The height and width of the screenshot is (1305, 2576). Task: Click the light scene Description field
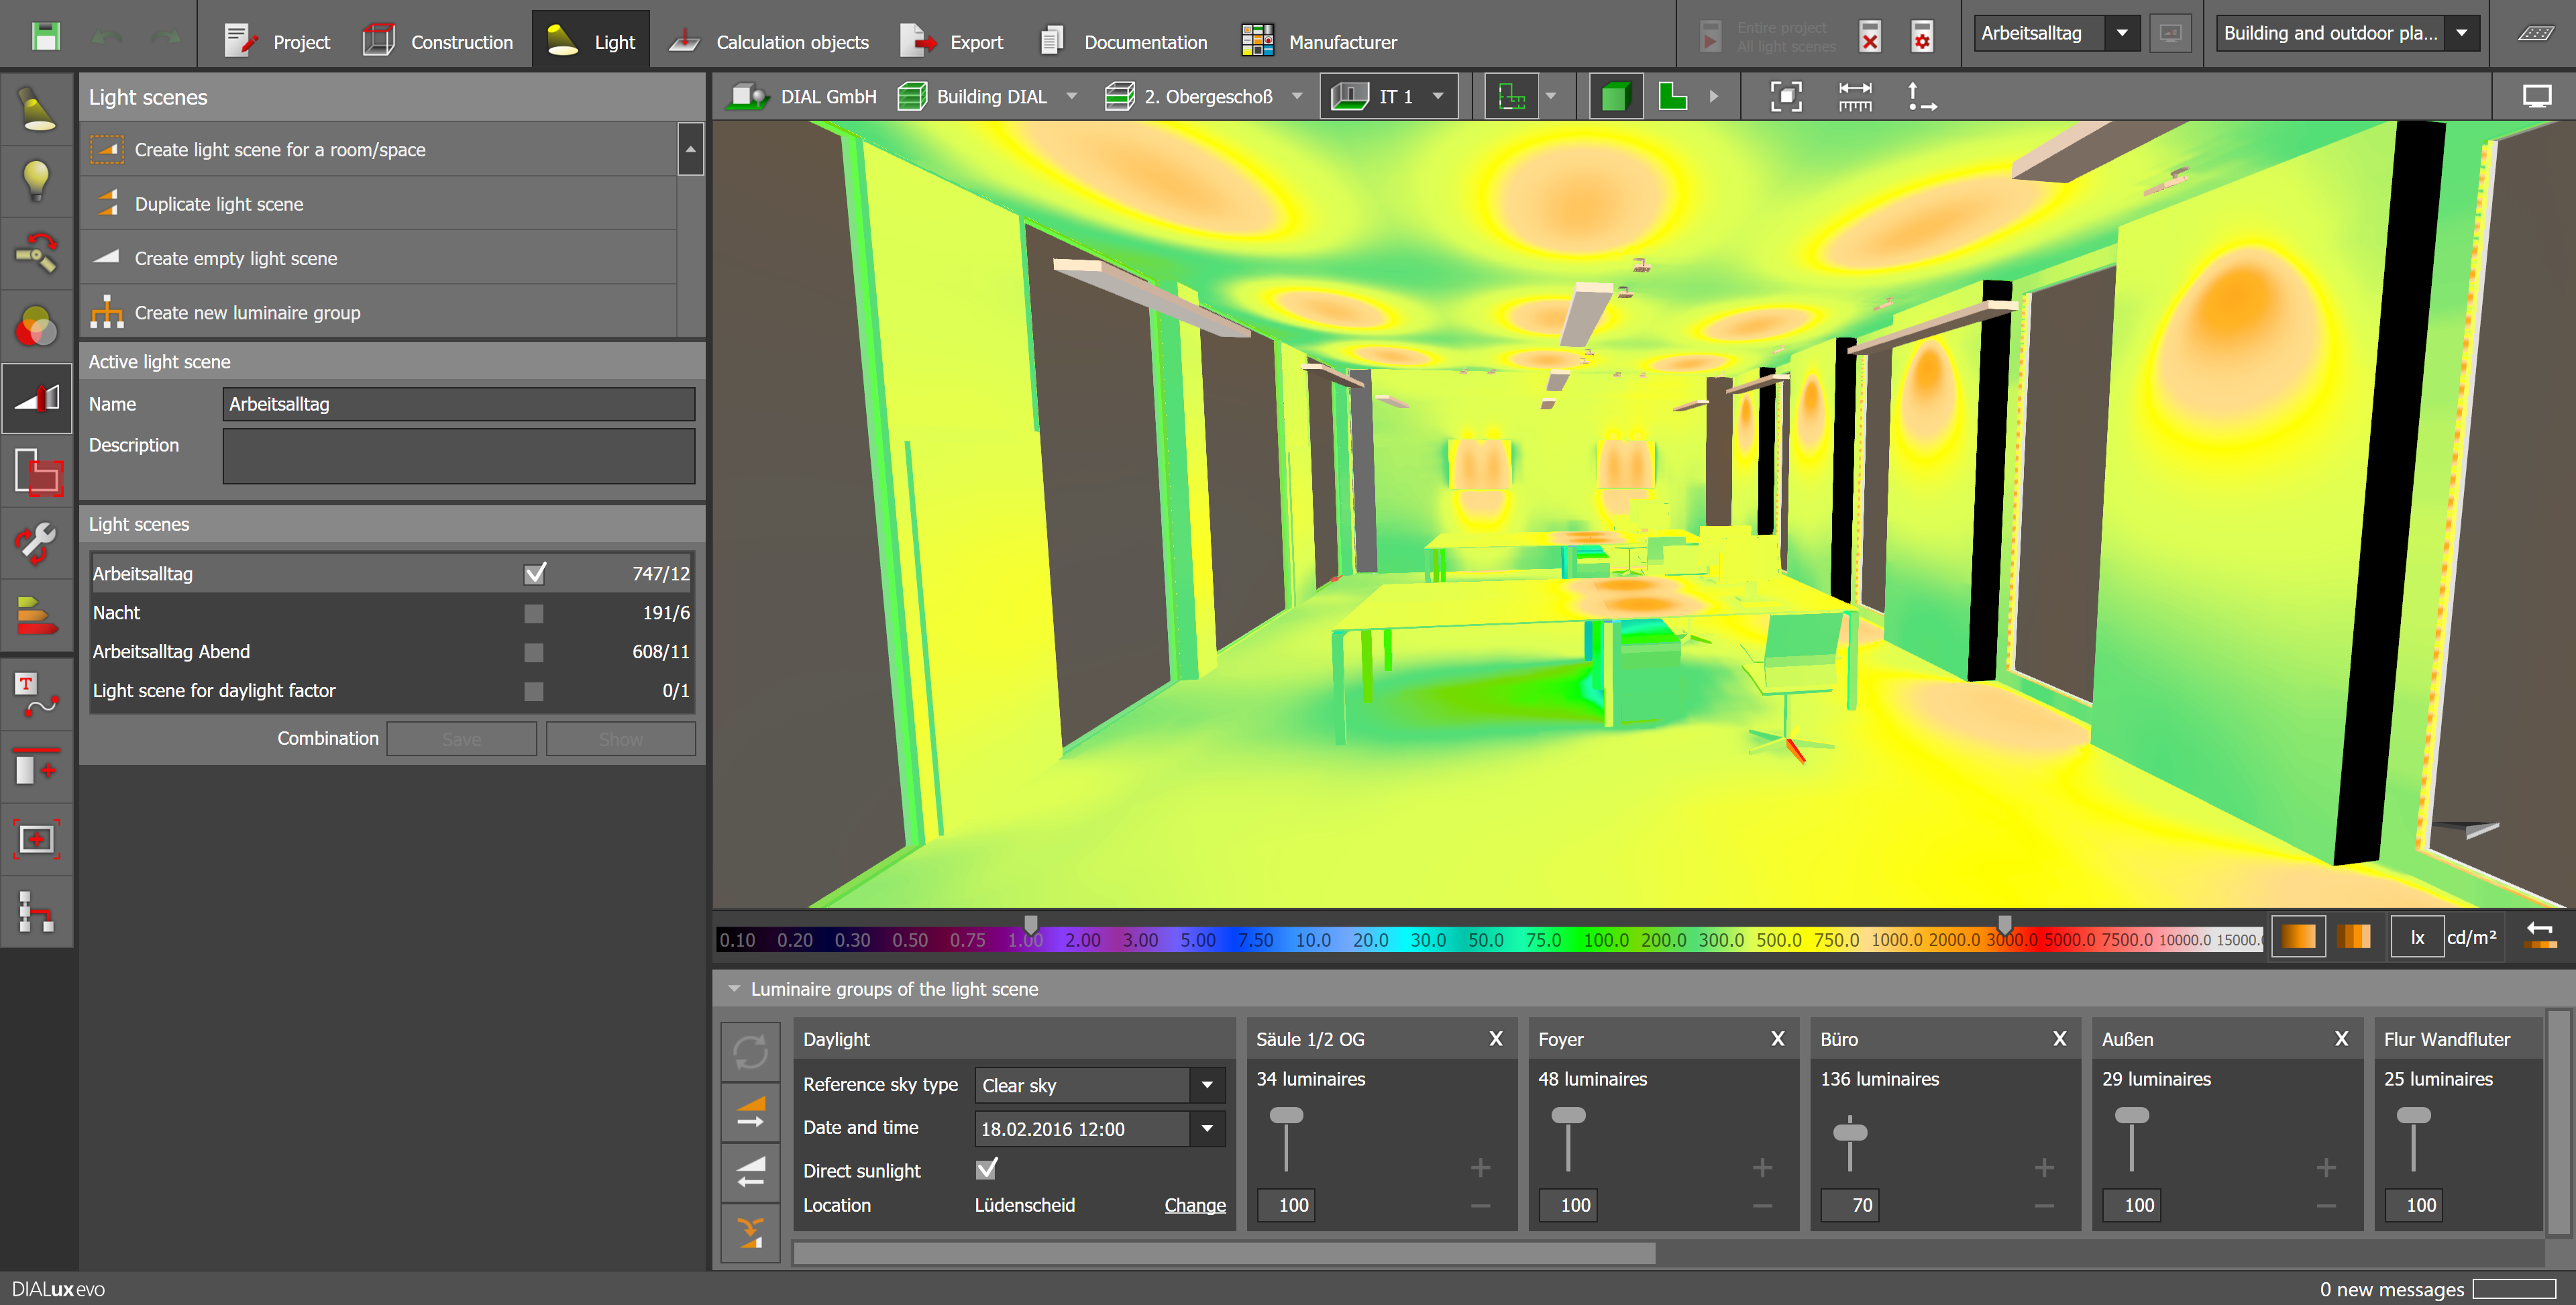(x=458, y=456)
